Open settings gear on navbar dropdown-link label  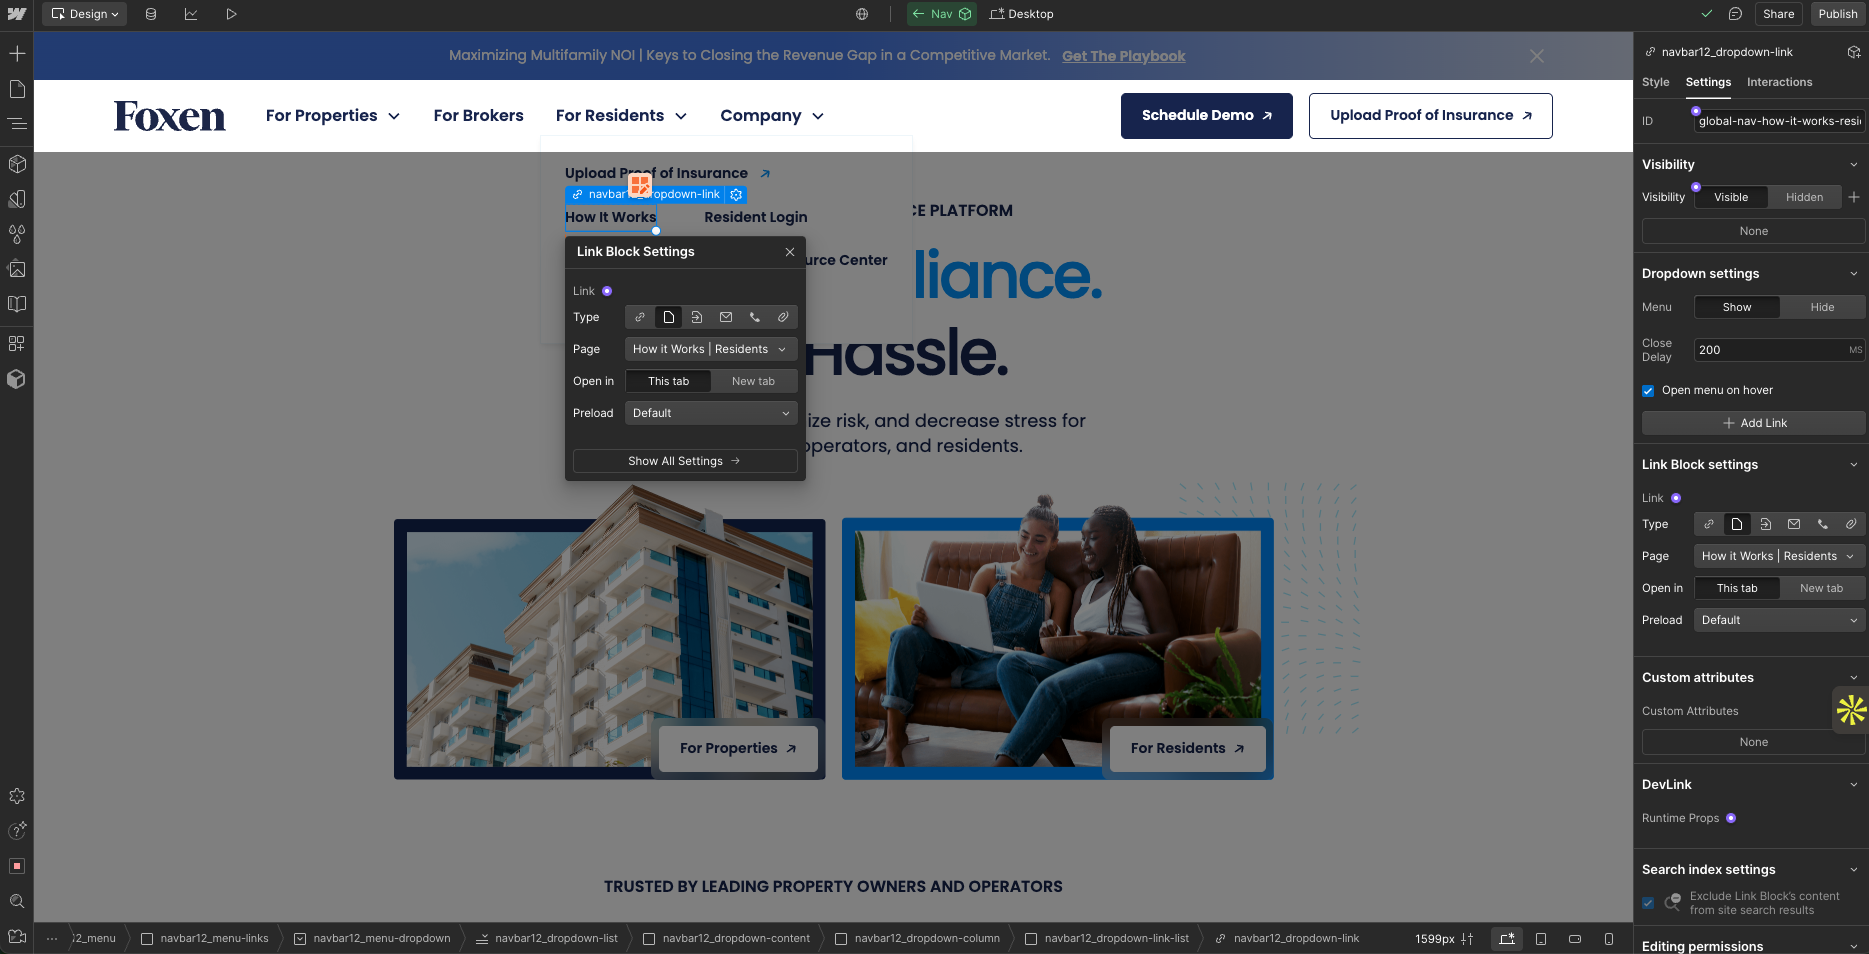pos(737,195)
